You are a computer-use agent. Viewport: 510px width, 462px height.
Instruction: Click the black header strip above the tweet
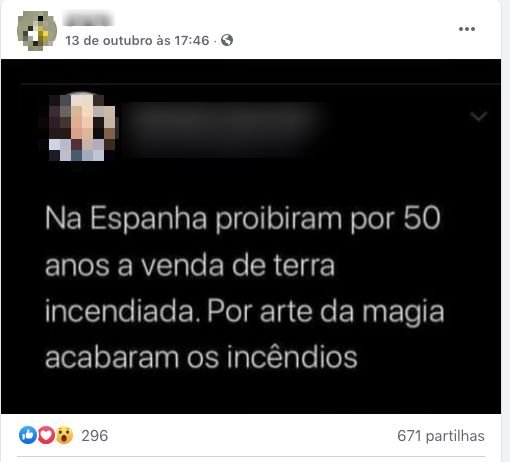coord(251,71)
